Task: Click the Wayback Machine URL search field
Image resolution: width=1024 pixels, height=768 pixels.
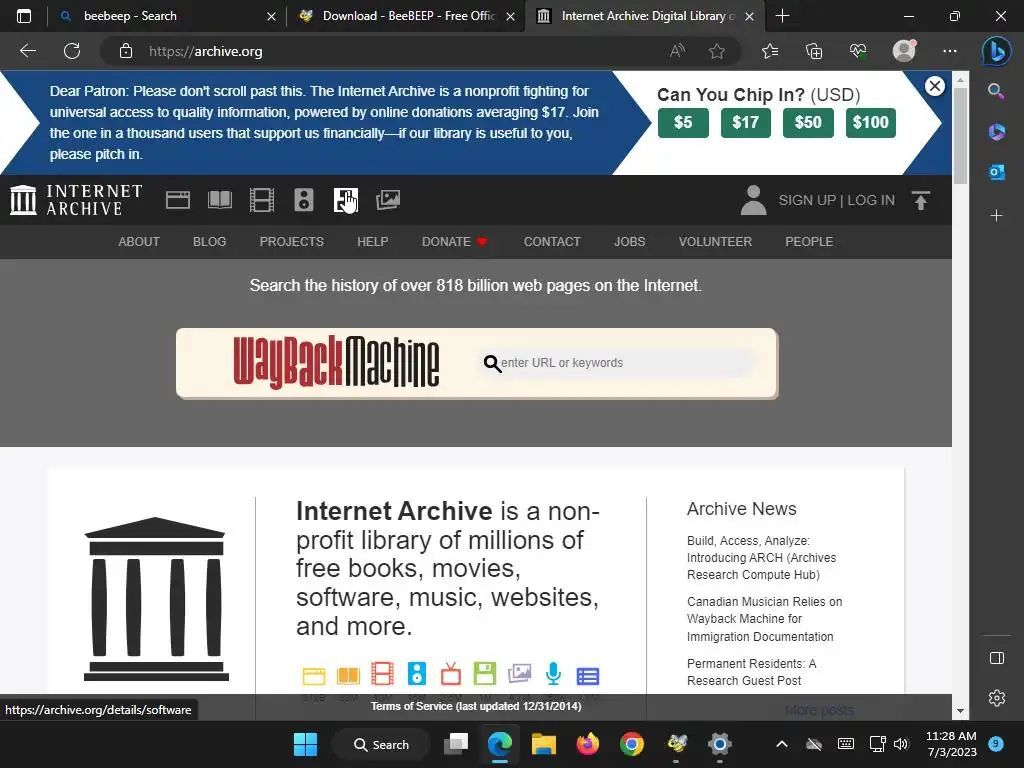Action: (x=618, y=363)
